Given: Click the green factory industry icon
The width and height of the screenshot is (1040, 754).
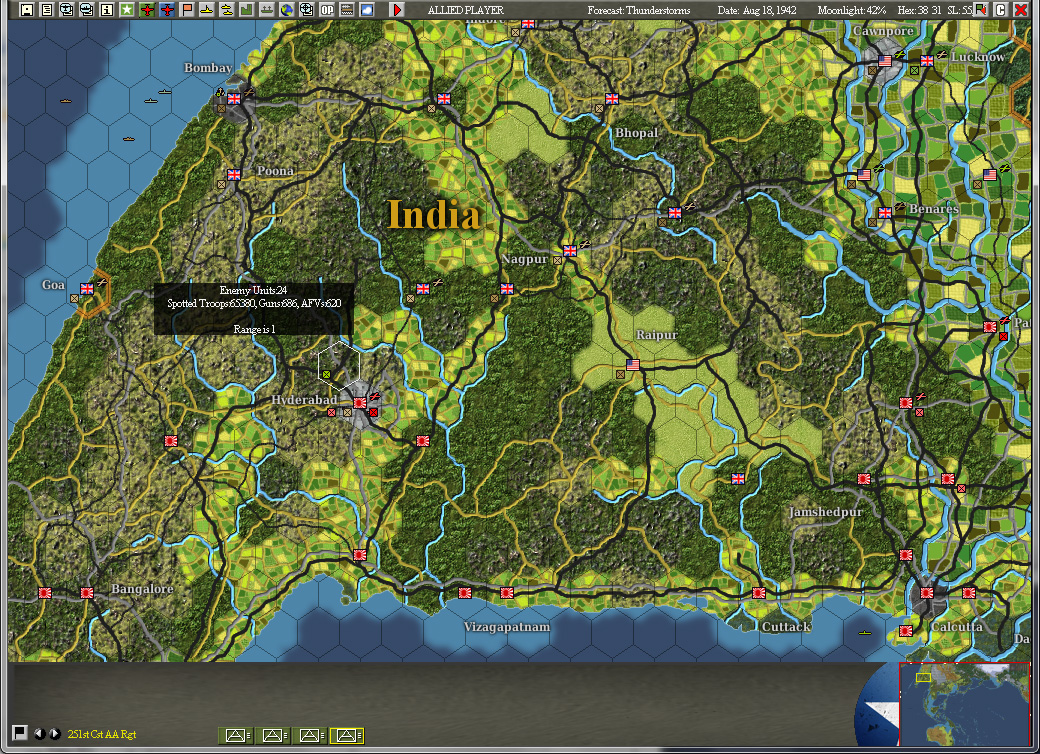Looking at the screenshot, I should click(246, 10).
